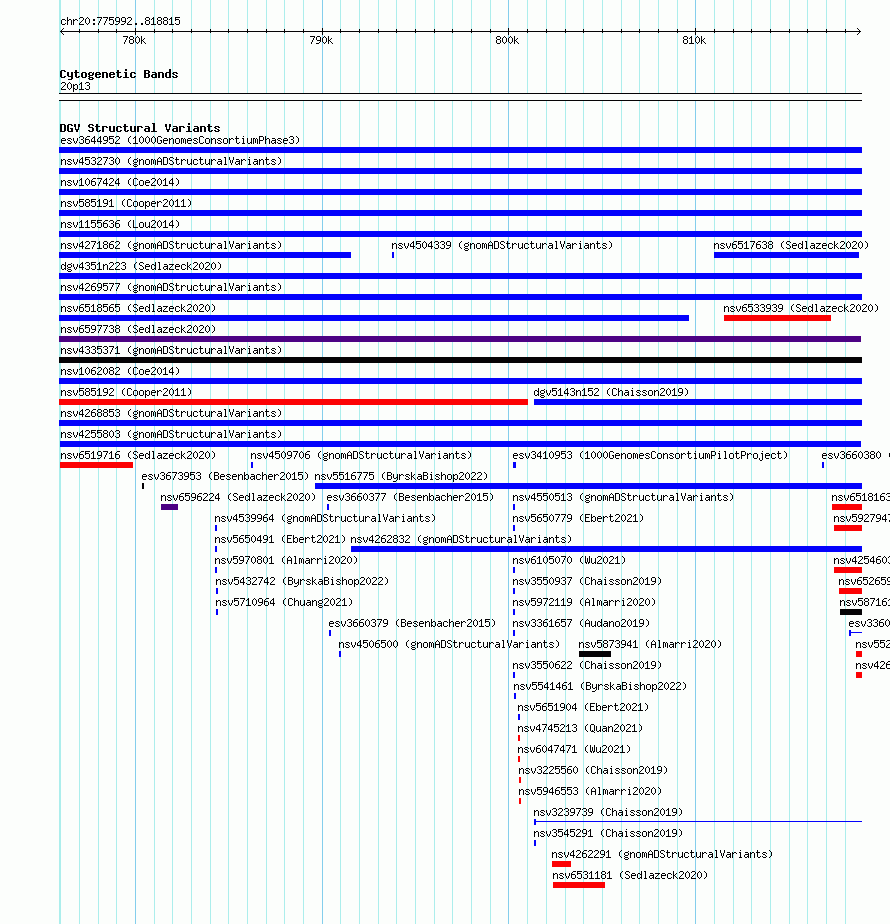Viewport: 890px width, 924px height.
Task: Click the black nsv4335371 variant bar
Action: (460, 360)
